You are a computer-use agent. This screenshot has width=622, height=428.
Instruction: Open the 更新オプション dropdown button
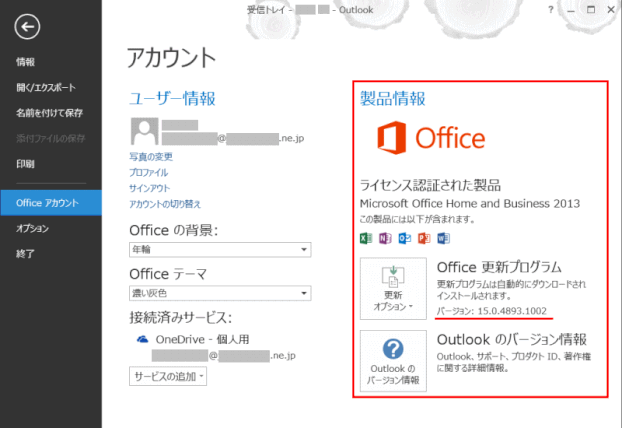[393, 288]
